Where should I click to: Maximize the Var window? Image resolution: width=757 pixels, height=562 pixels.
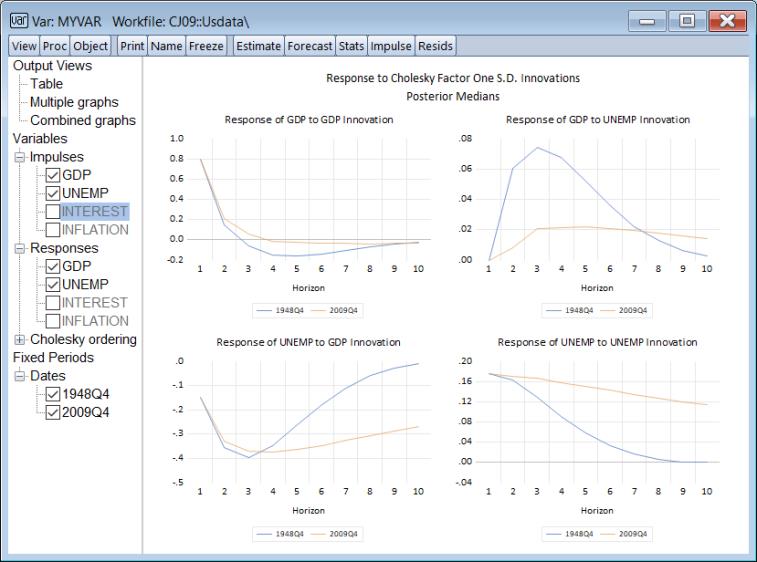(x=686, y=20)
